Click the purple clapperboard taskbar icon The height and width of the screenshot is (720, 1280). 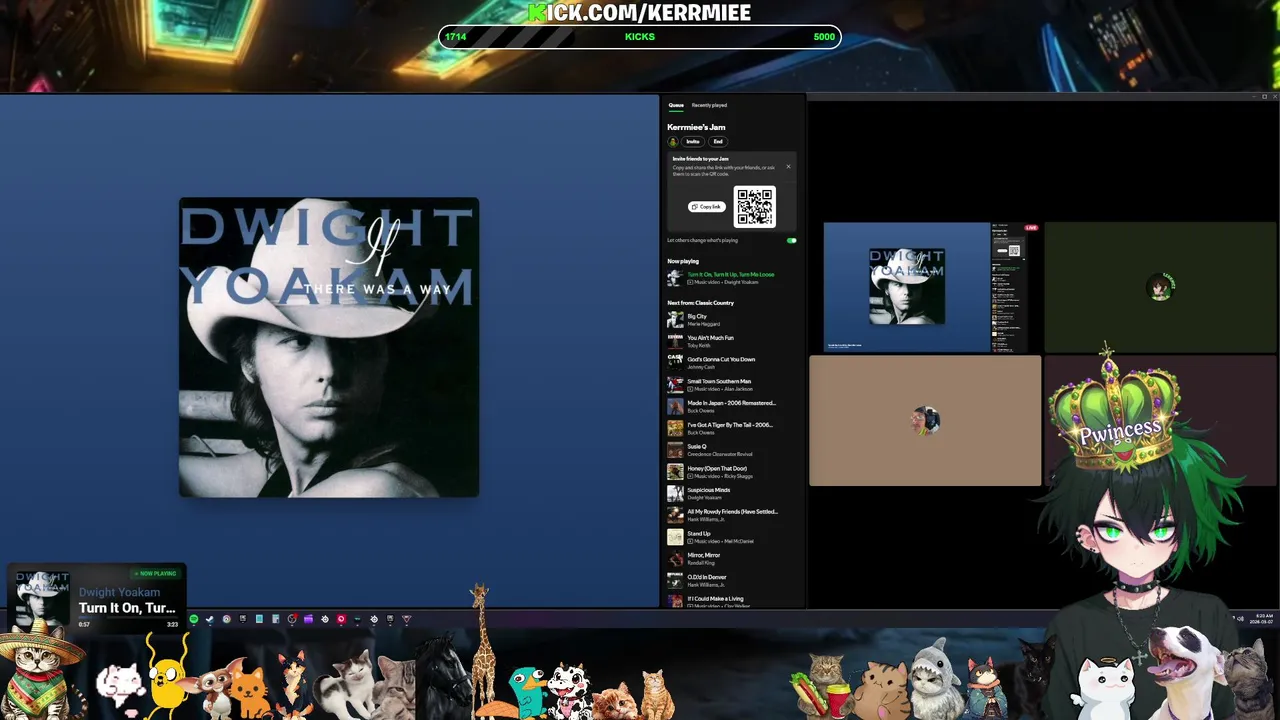(308, 619)
